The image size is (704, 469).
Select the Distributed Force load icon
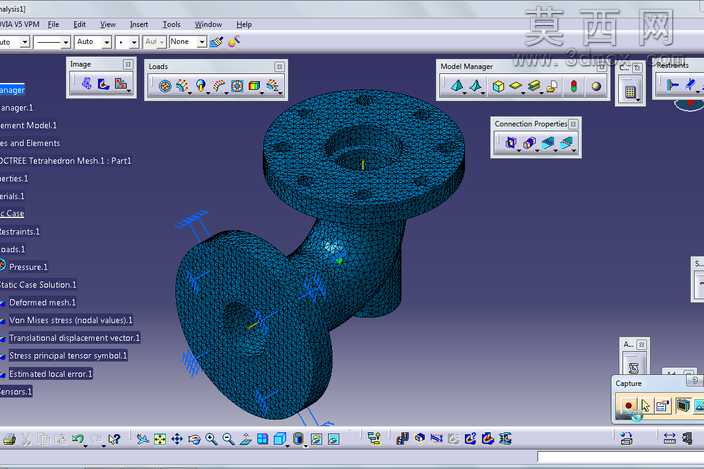pos(182,86)
